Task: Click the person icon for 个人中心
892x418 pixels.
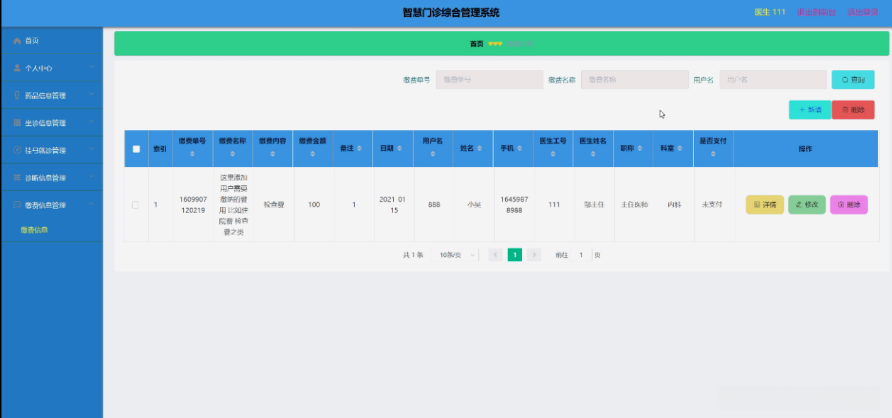Action: pyautogui.click(x=17, y=68)
